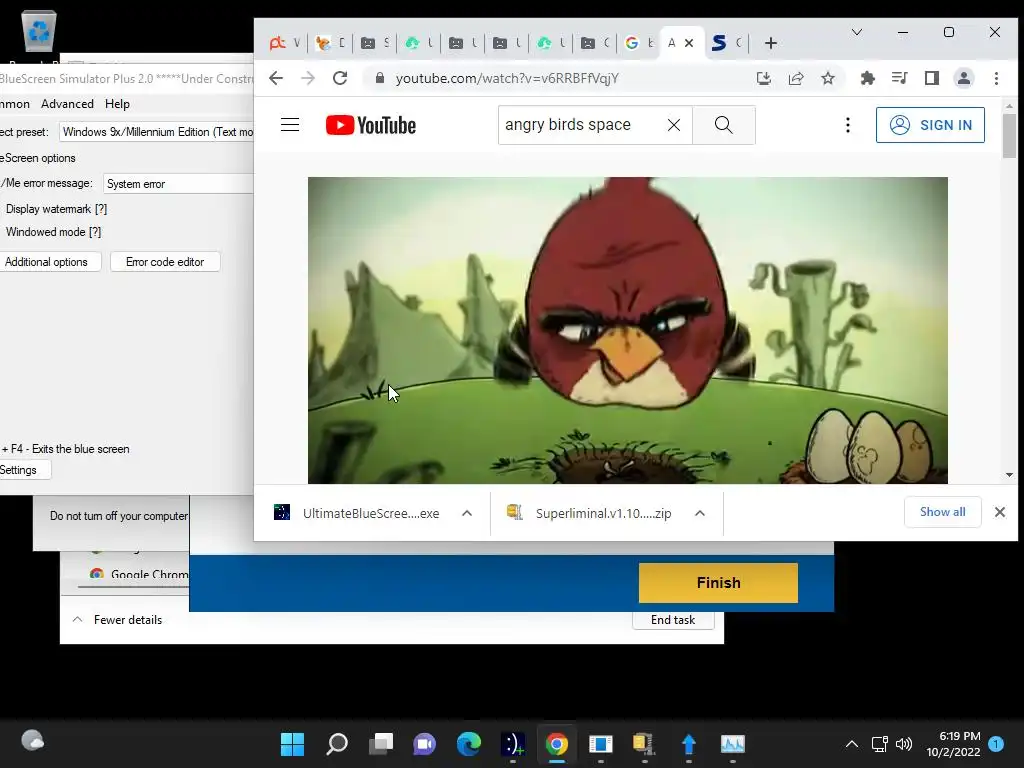Open the Error code editor

point(165,262)
